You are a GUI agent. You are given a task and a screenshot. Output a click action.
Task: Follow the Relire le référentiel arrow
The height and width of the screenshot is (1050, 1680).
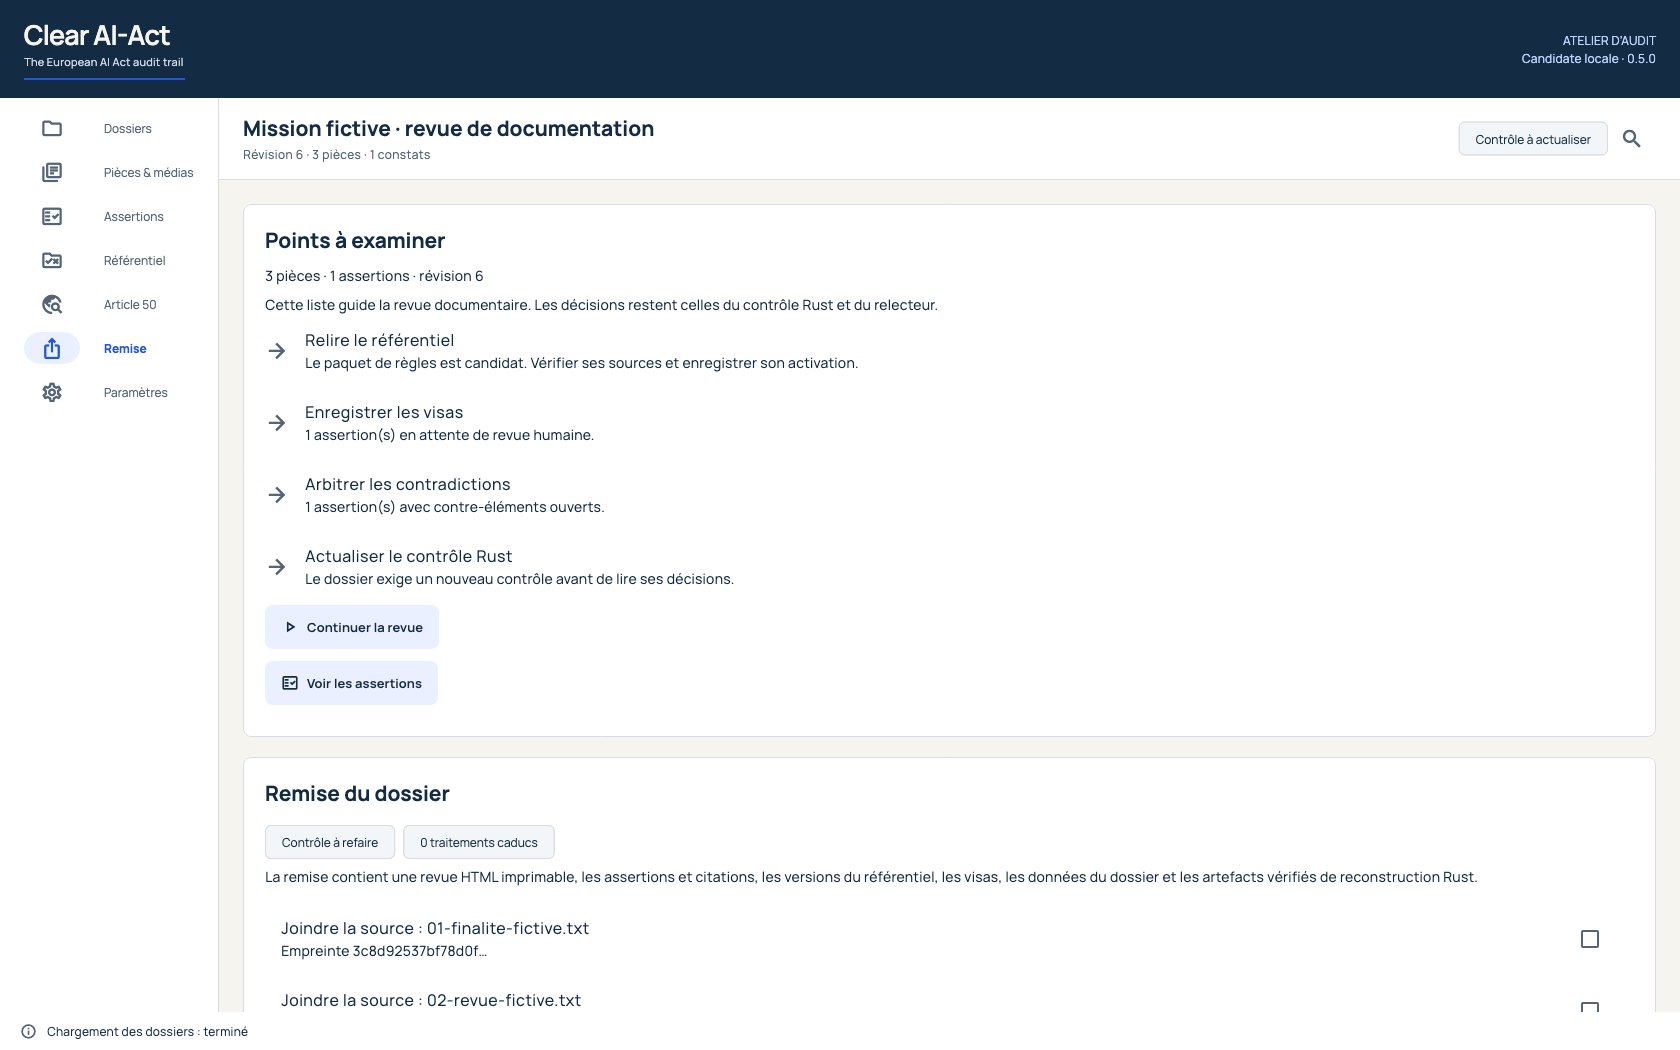[277, 351]
